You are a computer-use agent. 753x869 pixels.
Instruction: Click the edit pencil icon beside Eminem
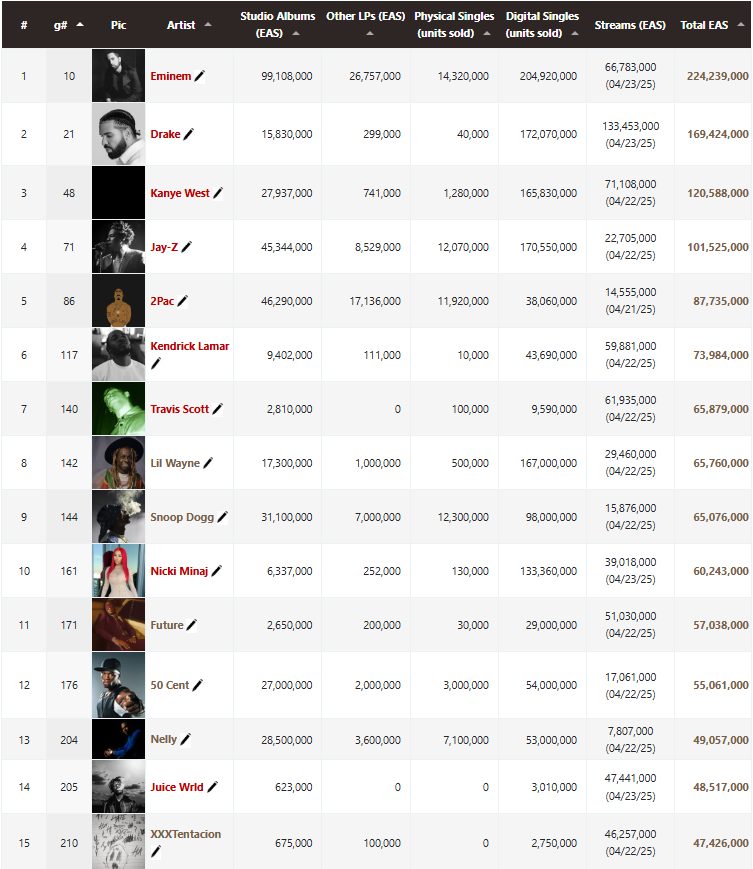point(200,76)
